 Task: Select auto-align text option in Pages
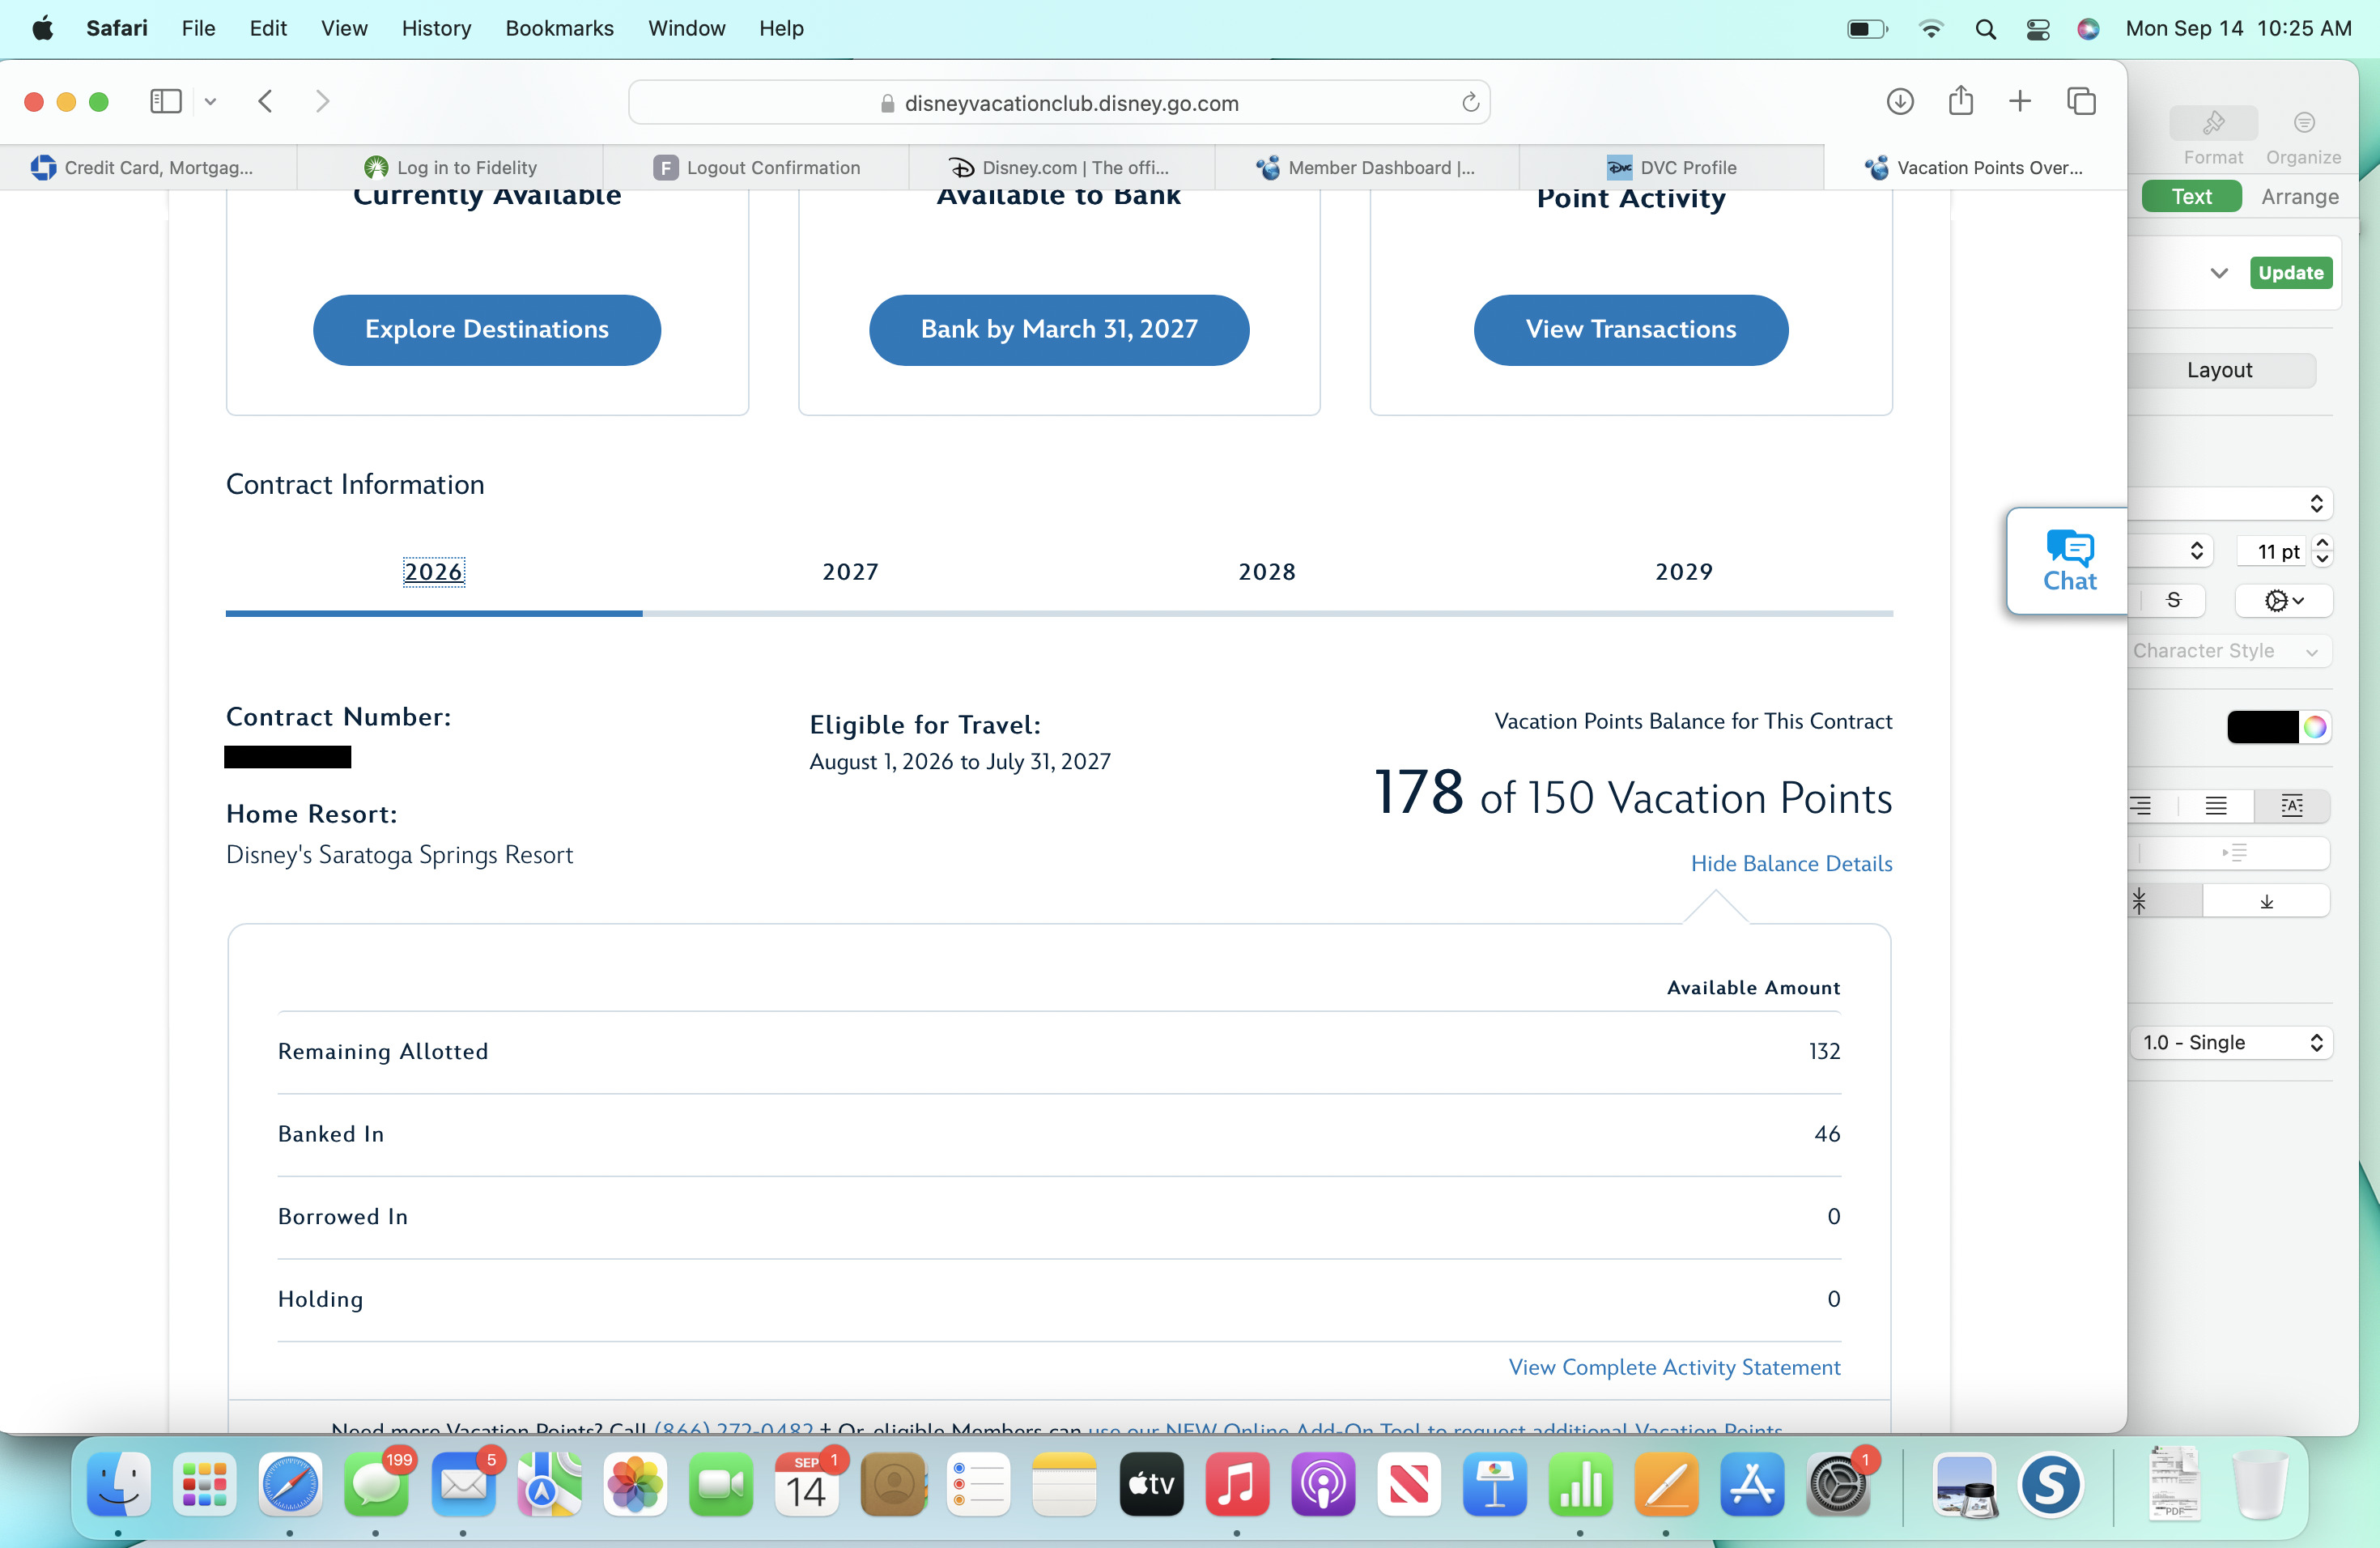pyautogui.click(x=2292, y=806)
